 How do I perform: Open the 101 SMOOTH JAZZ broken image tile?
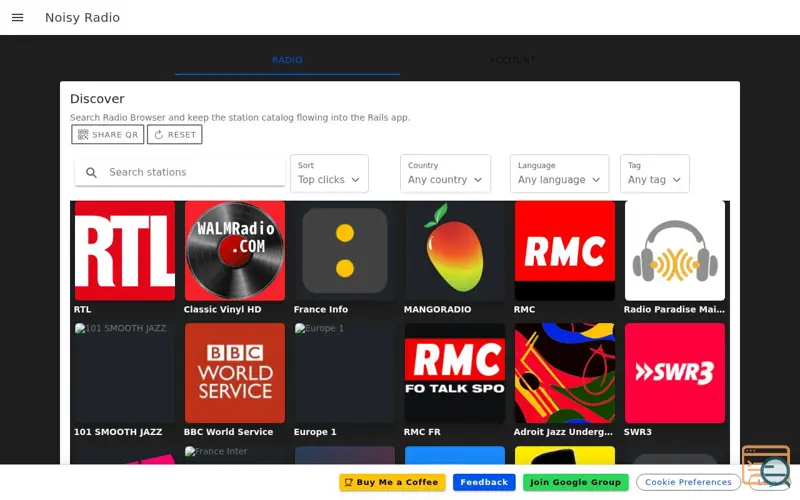(x=125, y=373)
